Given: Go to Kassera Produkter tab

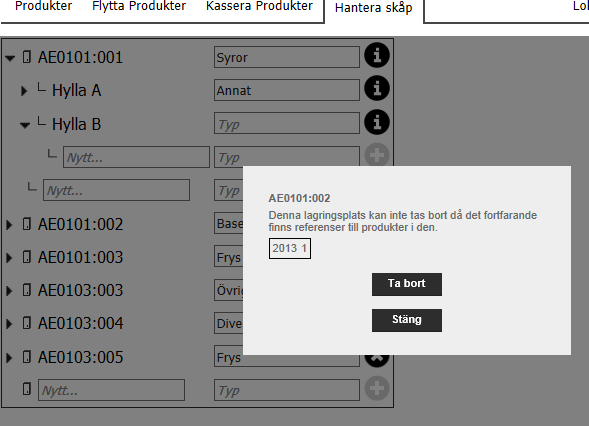Looking at the screenshot, I should coord(259,6).
